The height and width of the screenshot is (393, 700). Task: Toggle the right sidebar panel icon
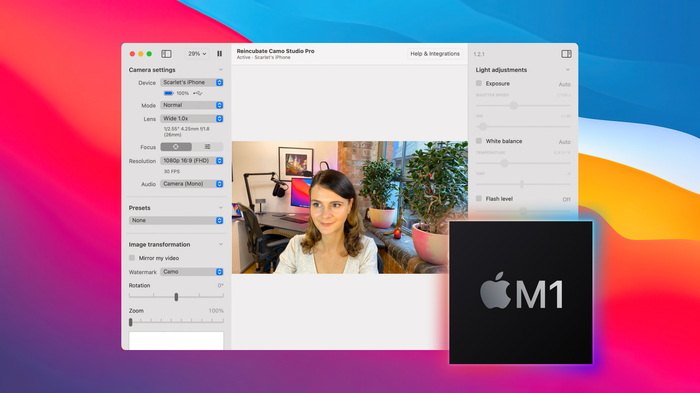(x=566, y=54)
